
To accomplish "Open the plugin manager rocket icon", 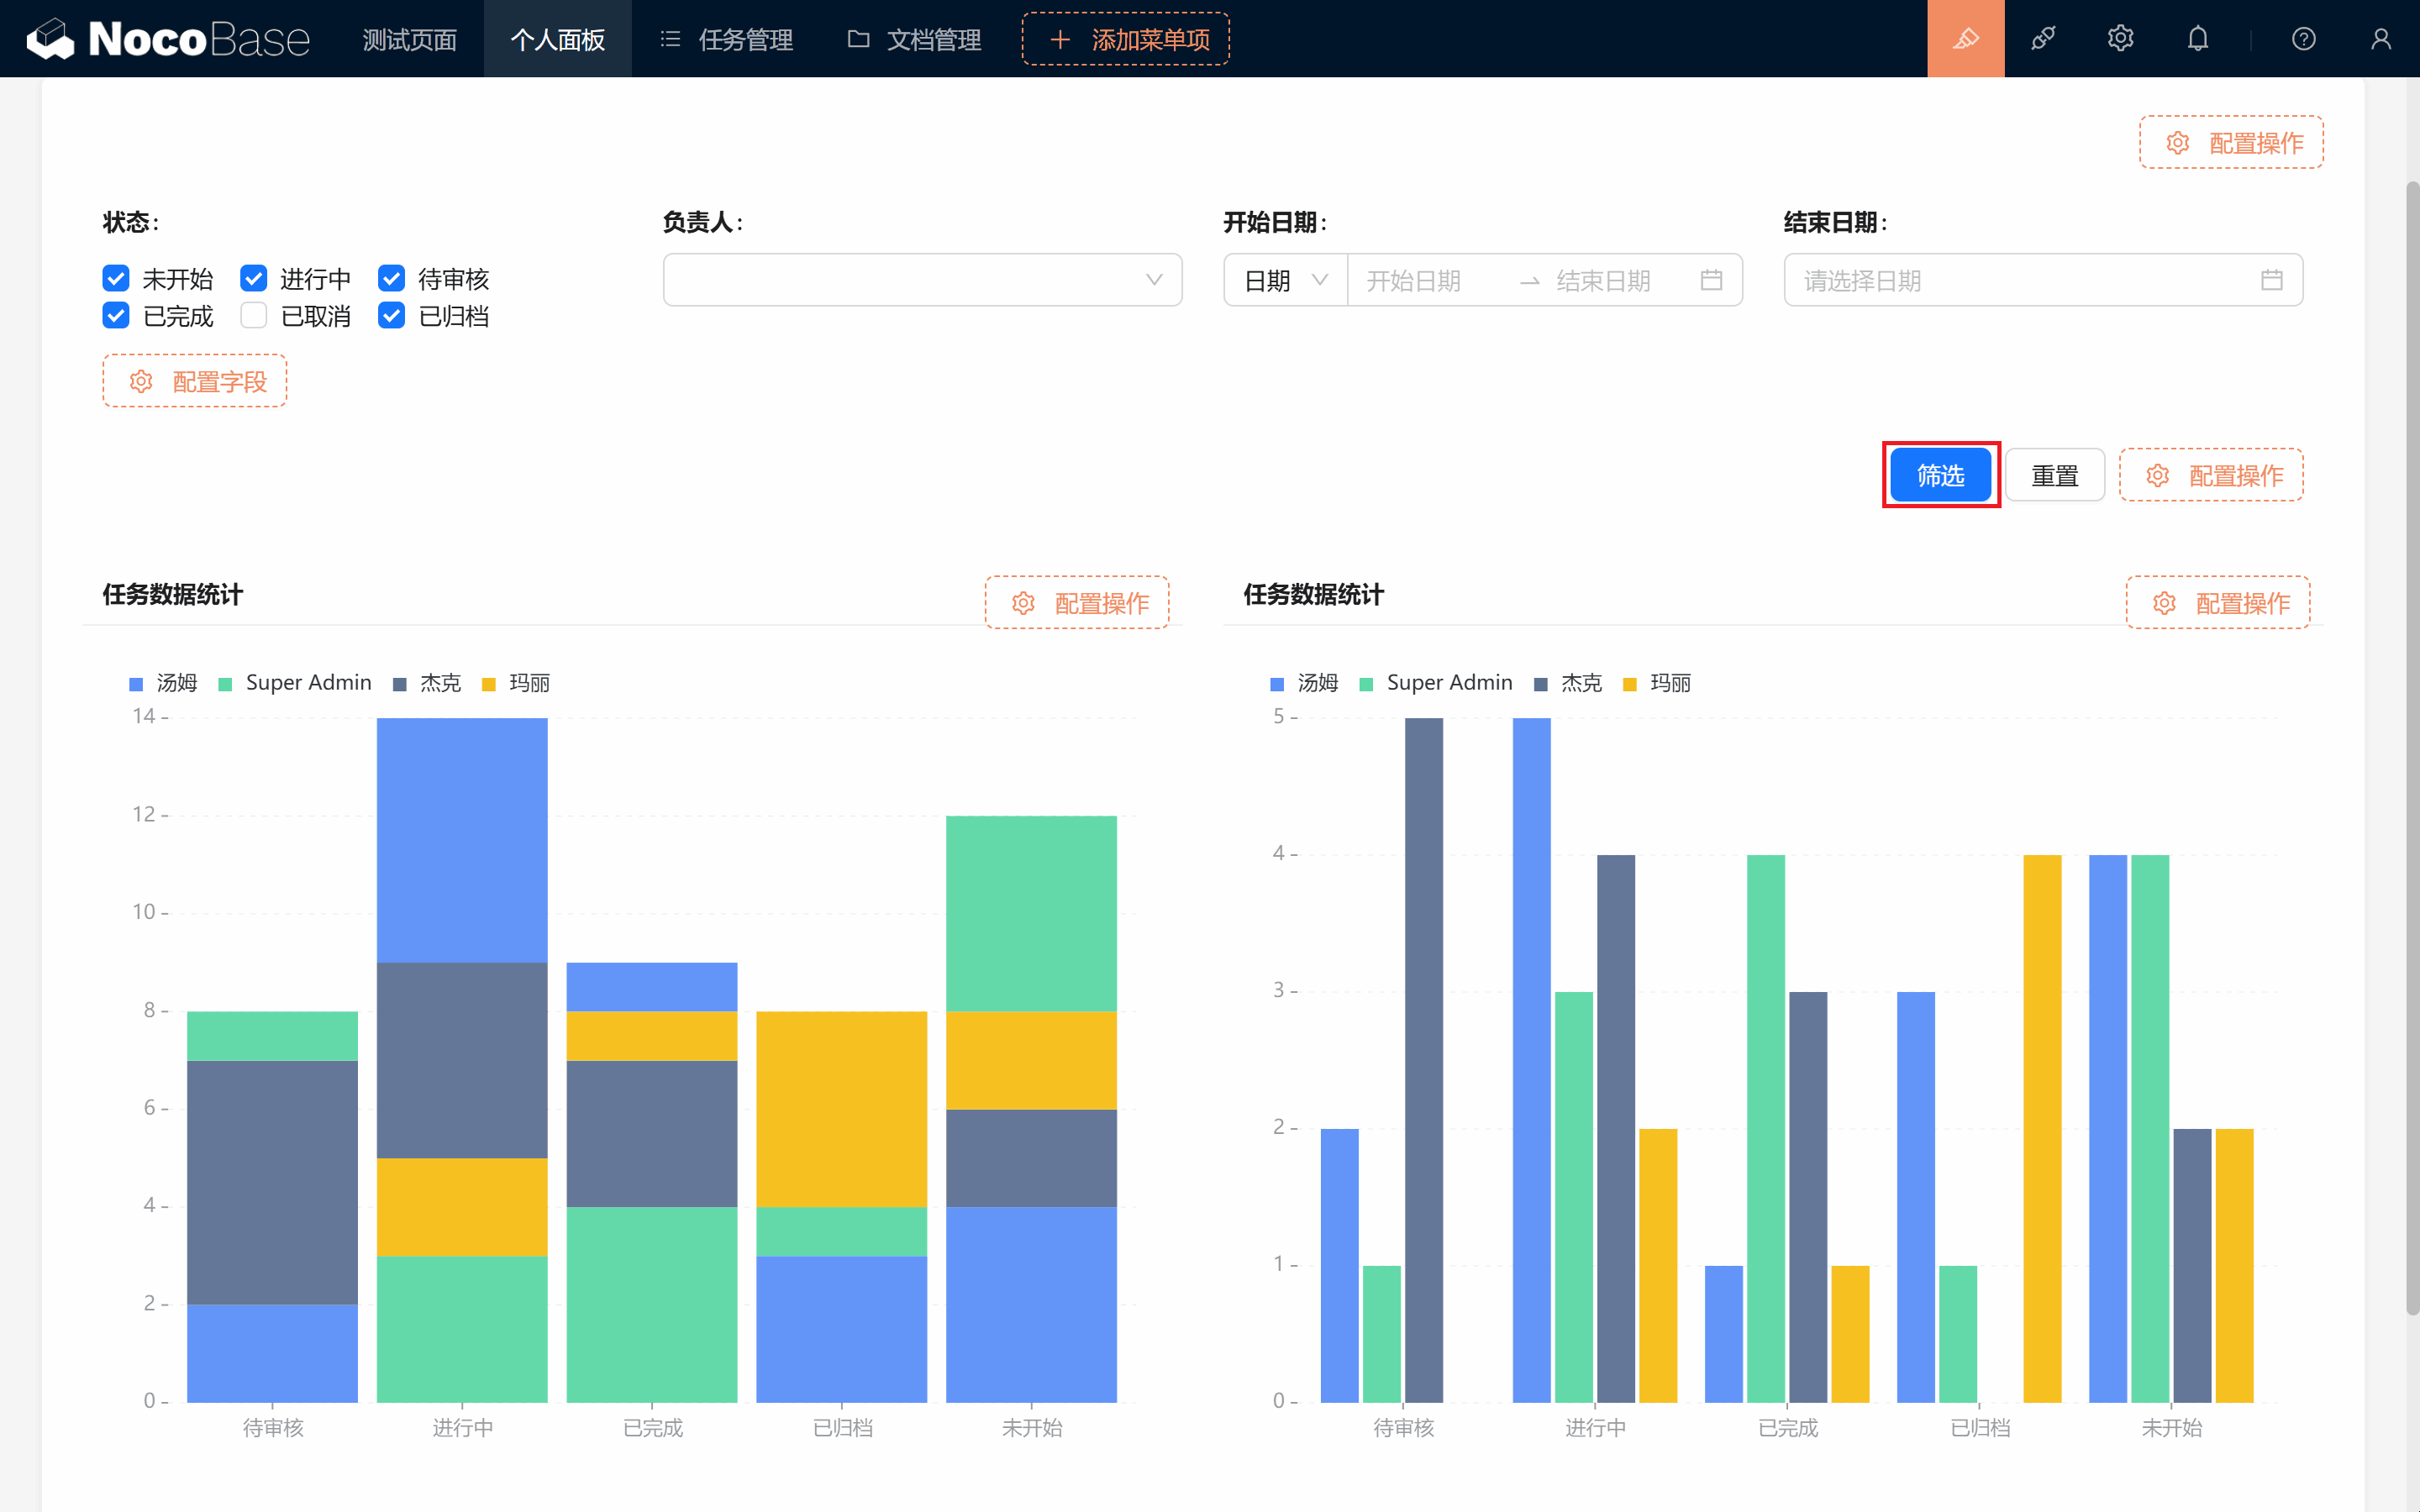I will [x=2043, y=39].
